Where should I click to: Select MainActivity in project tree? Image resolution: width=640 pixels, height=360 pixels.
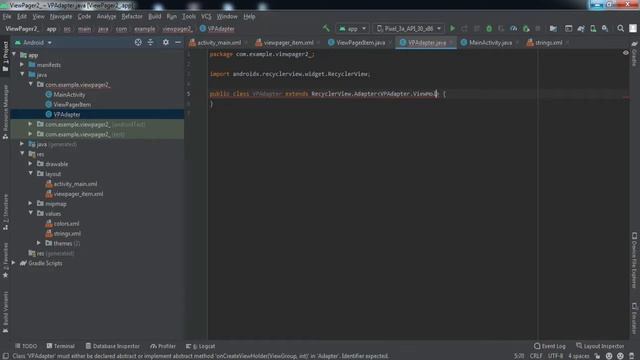(69, 94)
